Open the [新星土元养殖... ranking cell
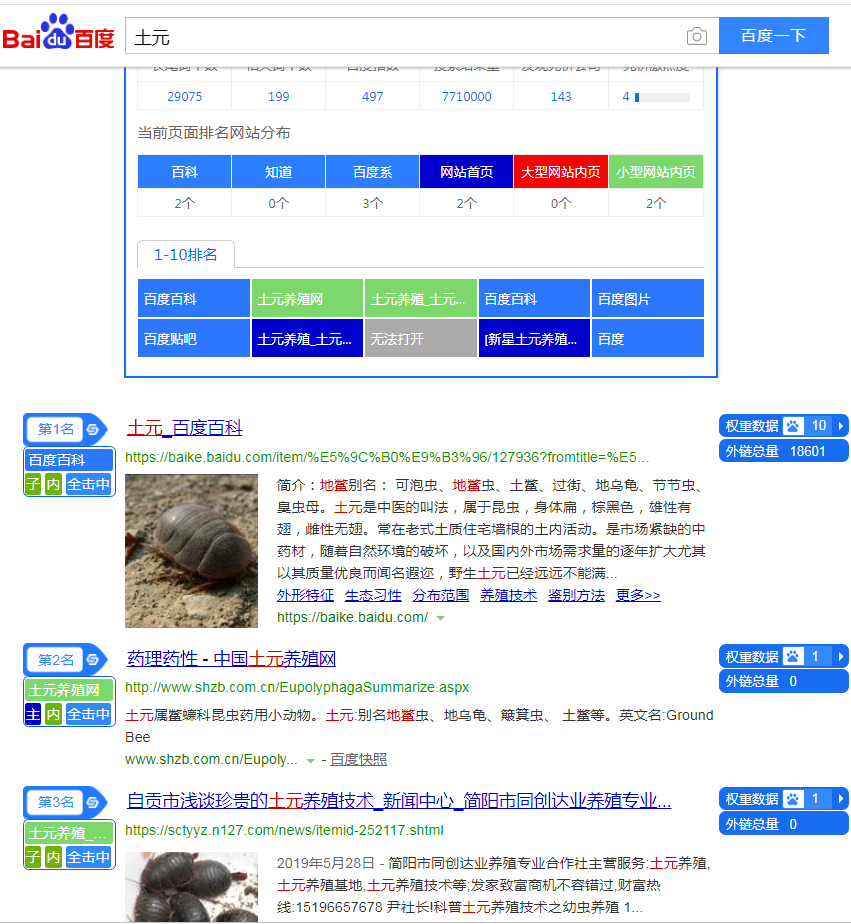 pyautogui.click(x=535, y=338)
